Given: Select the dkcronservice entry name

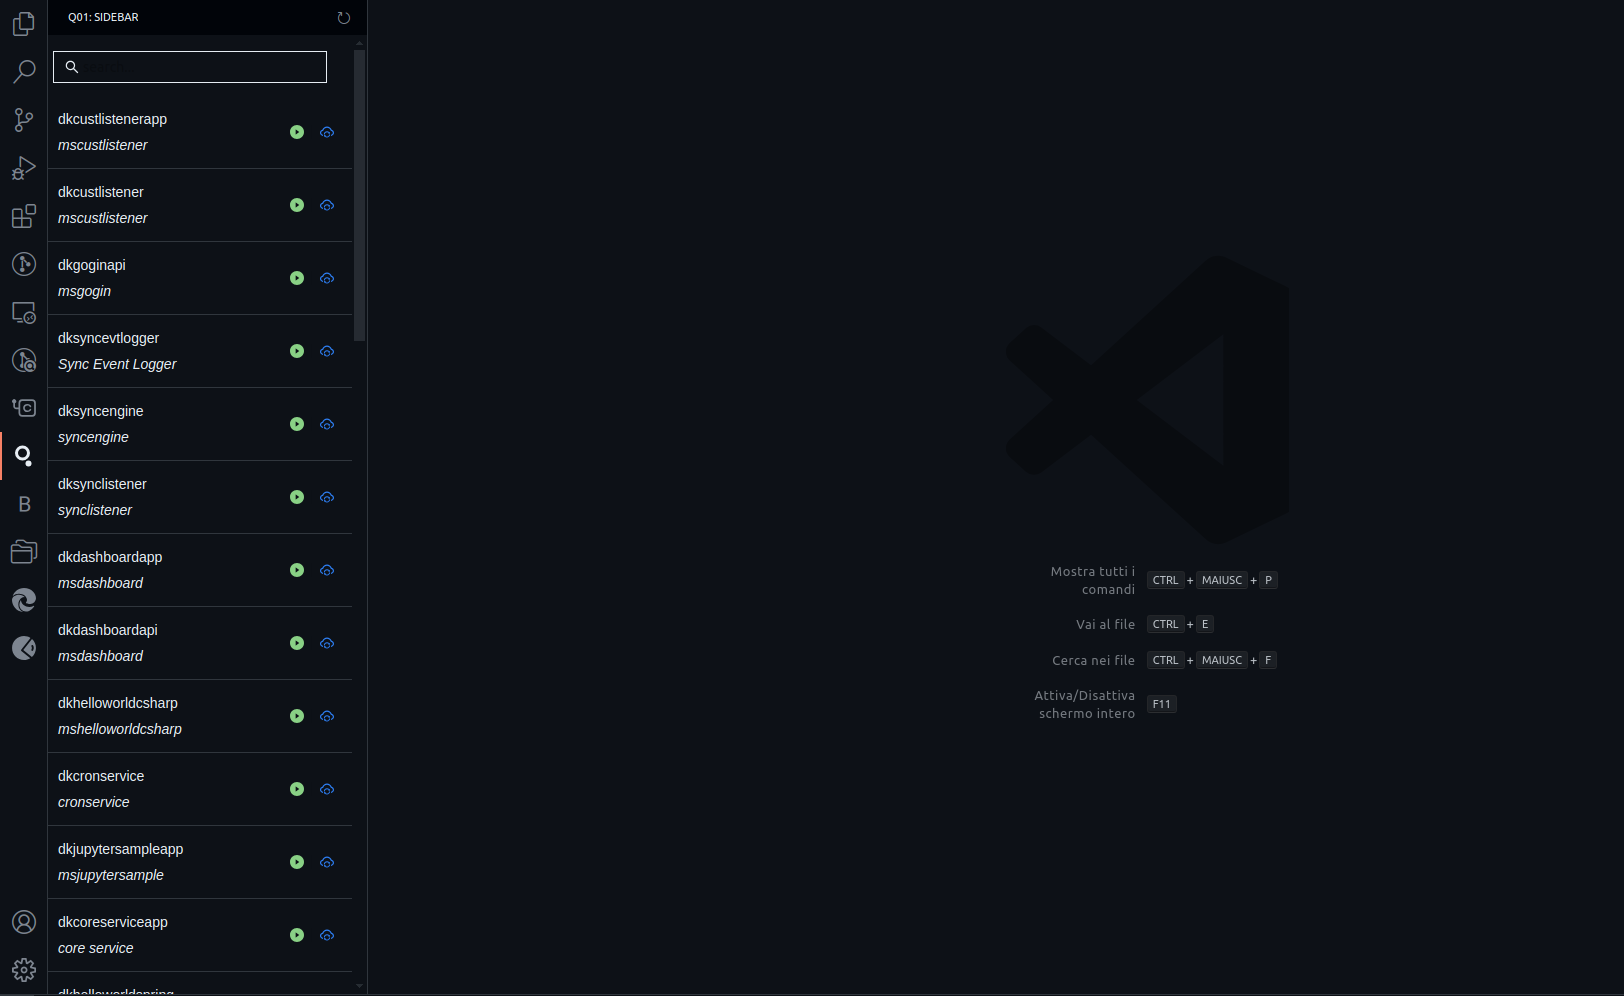Looking at the screenshot, I should coord(101,776).
